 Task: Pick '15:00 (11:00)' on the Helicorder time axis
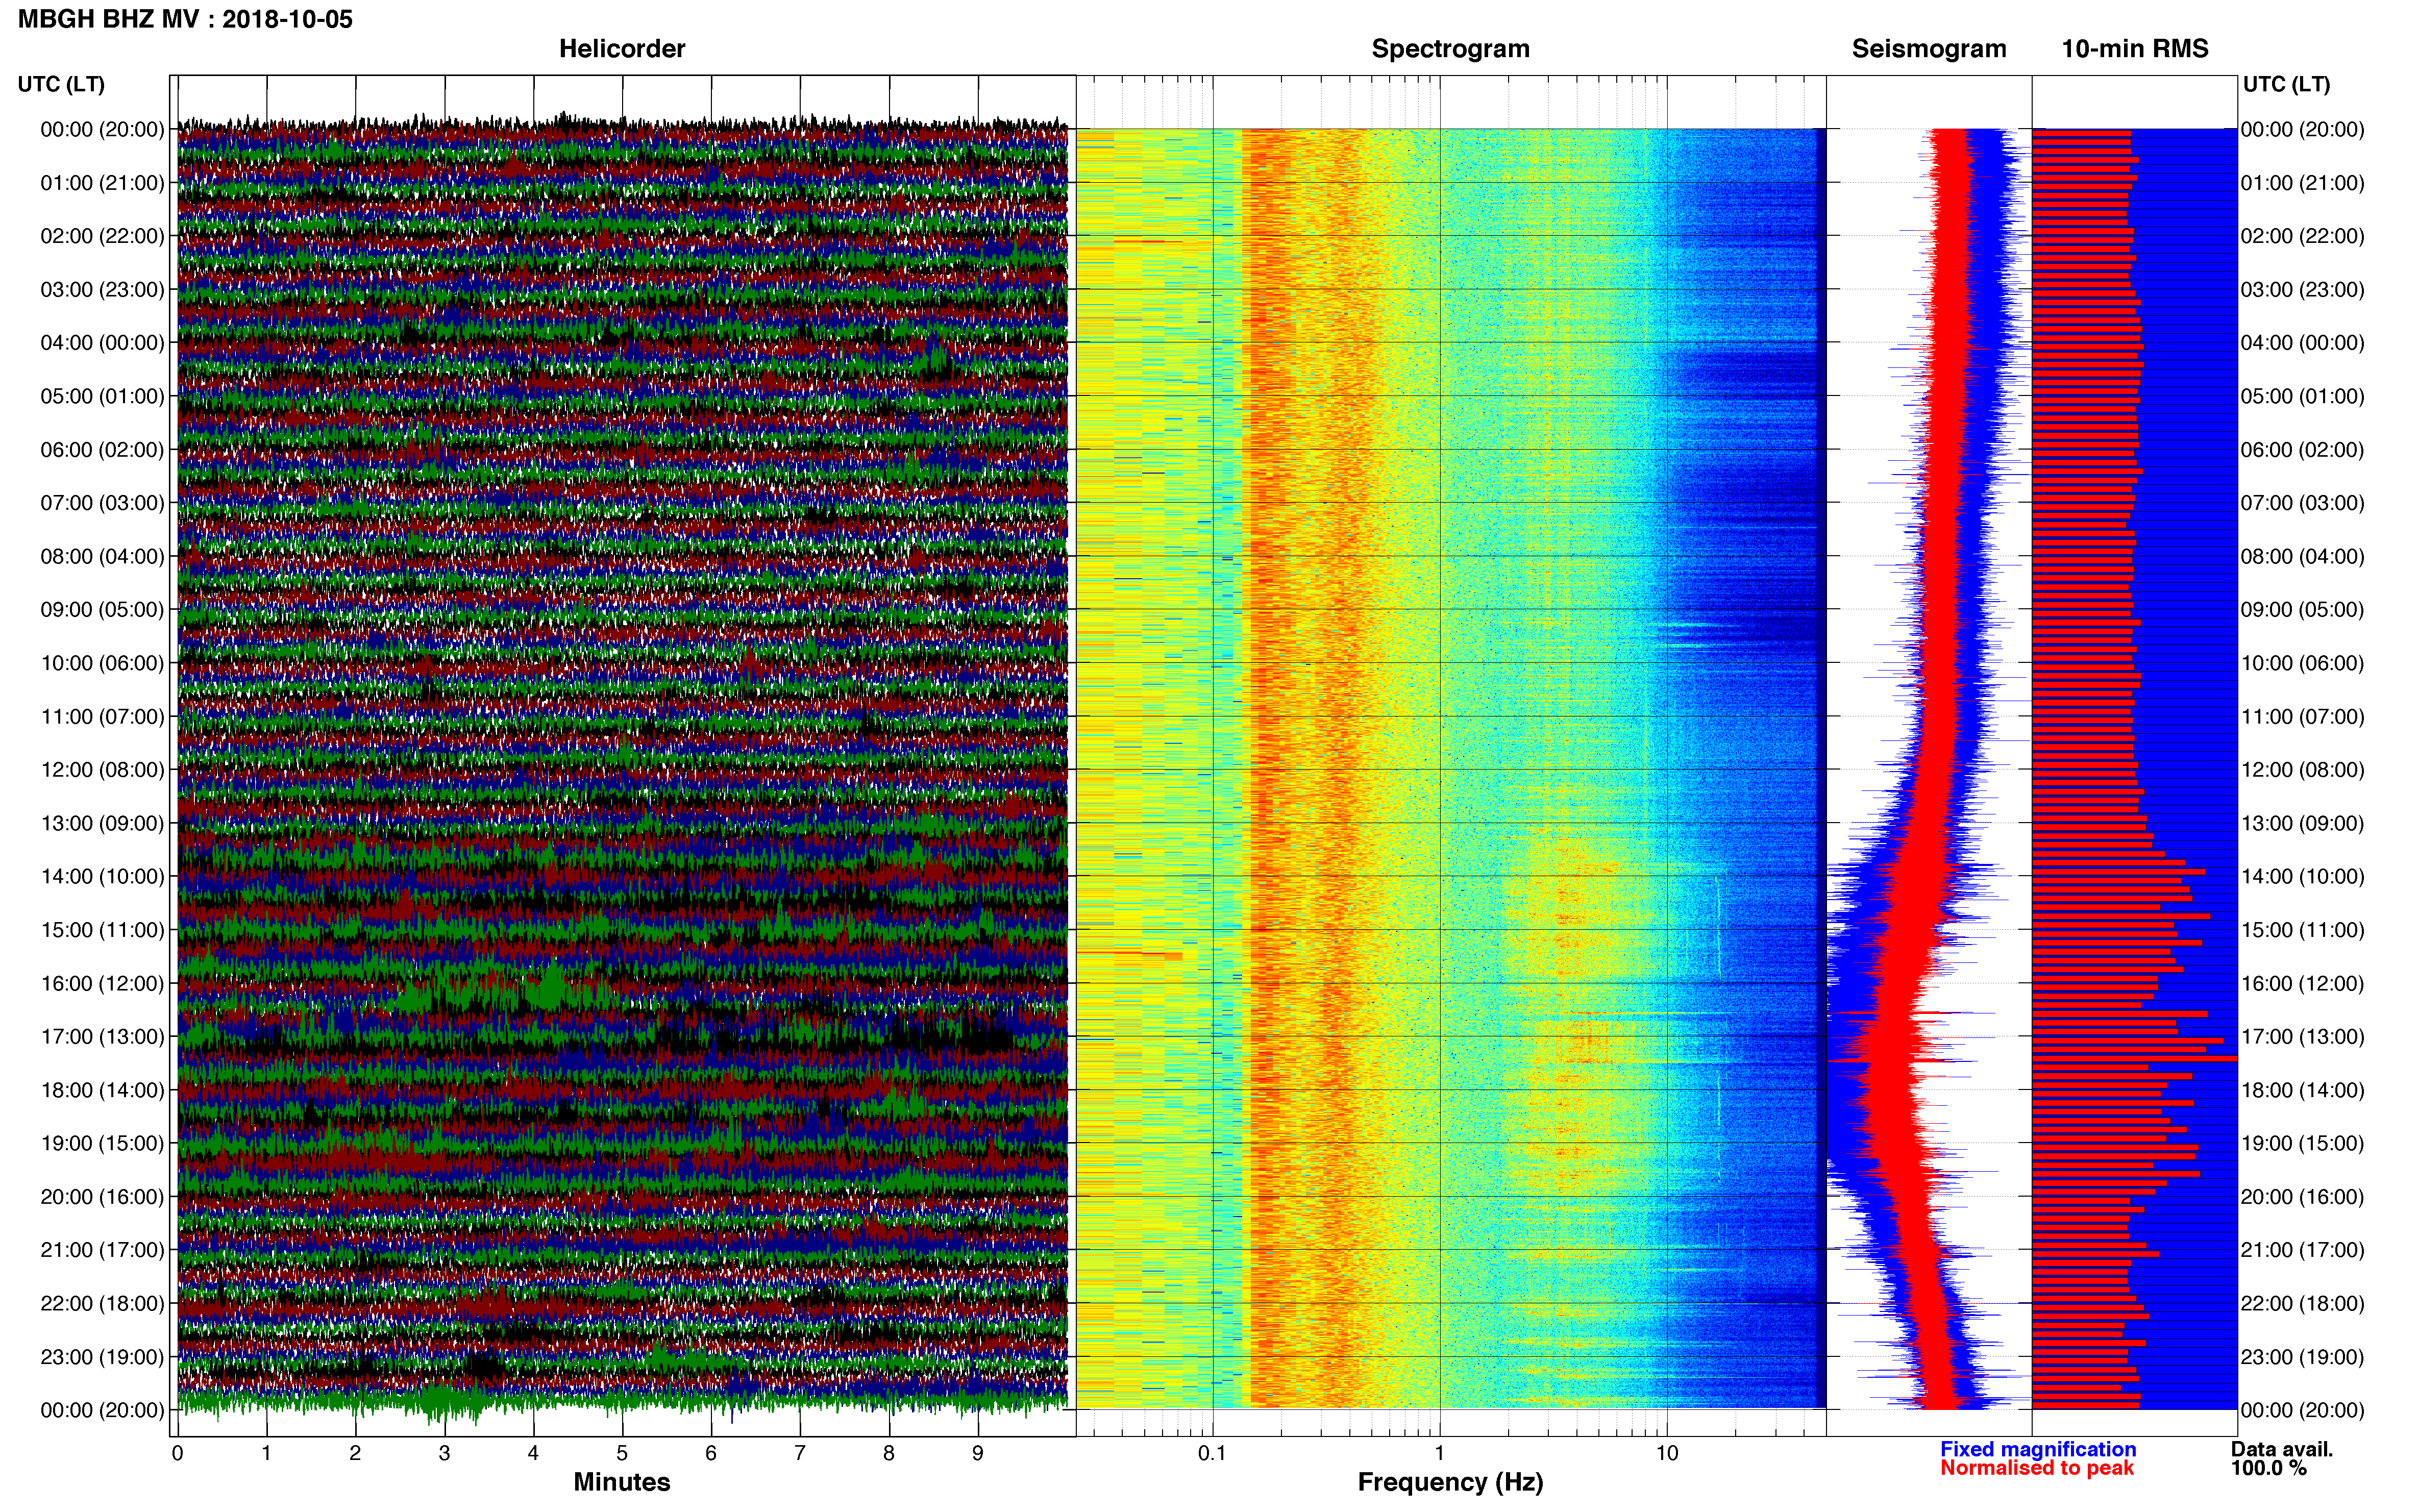pyautogui.click(x=102, y=930)
